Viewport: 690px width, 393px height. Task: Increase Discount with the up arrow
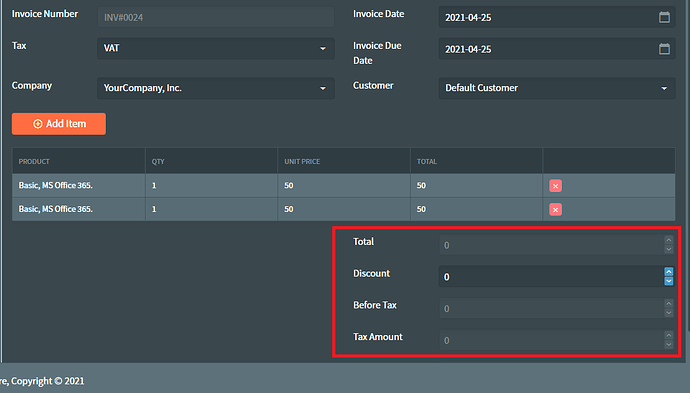click(668, 272)
